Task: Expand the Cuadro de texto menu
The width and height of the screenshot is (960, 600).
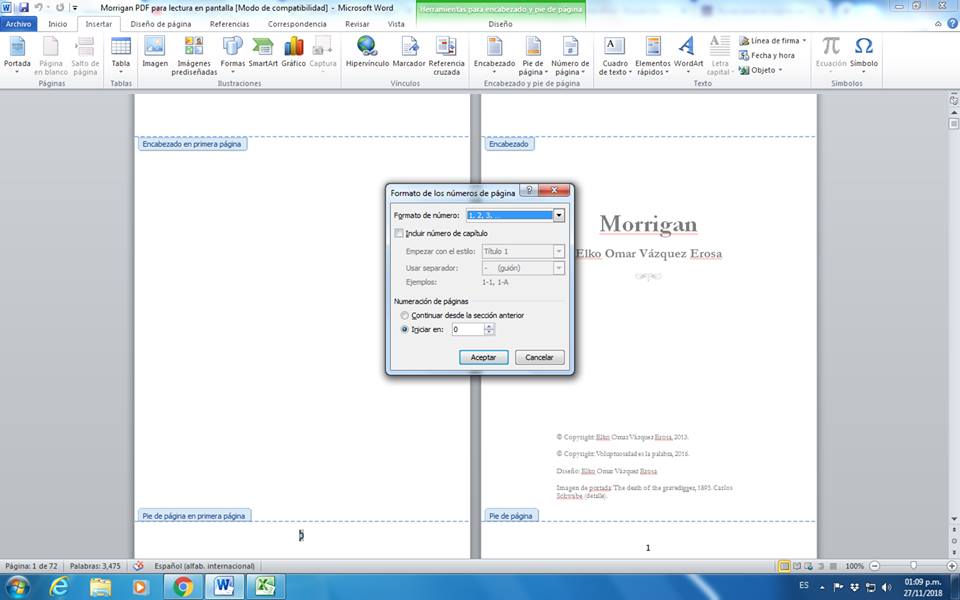Action: 615,56
